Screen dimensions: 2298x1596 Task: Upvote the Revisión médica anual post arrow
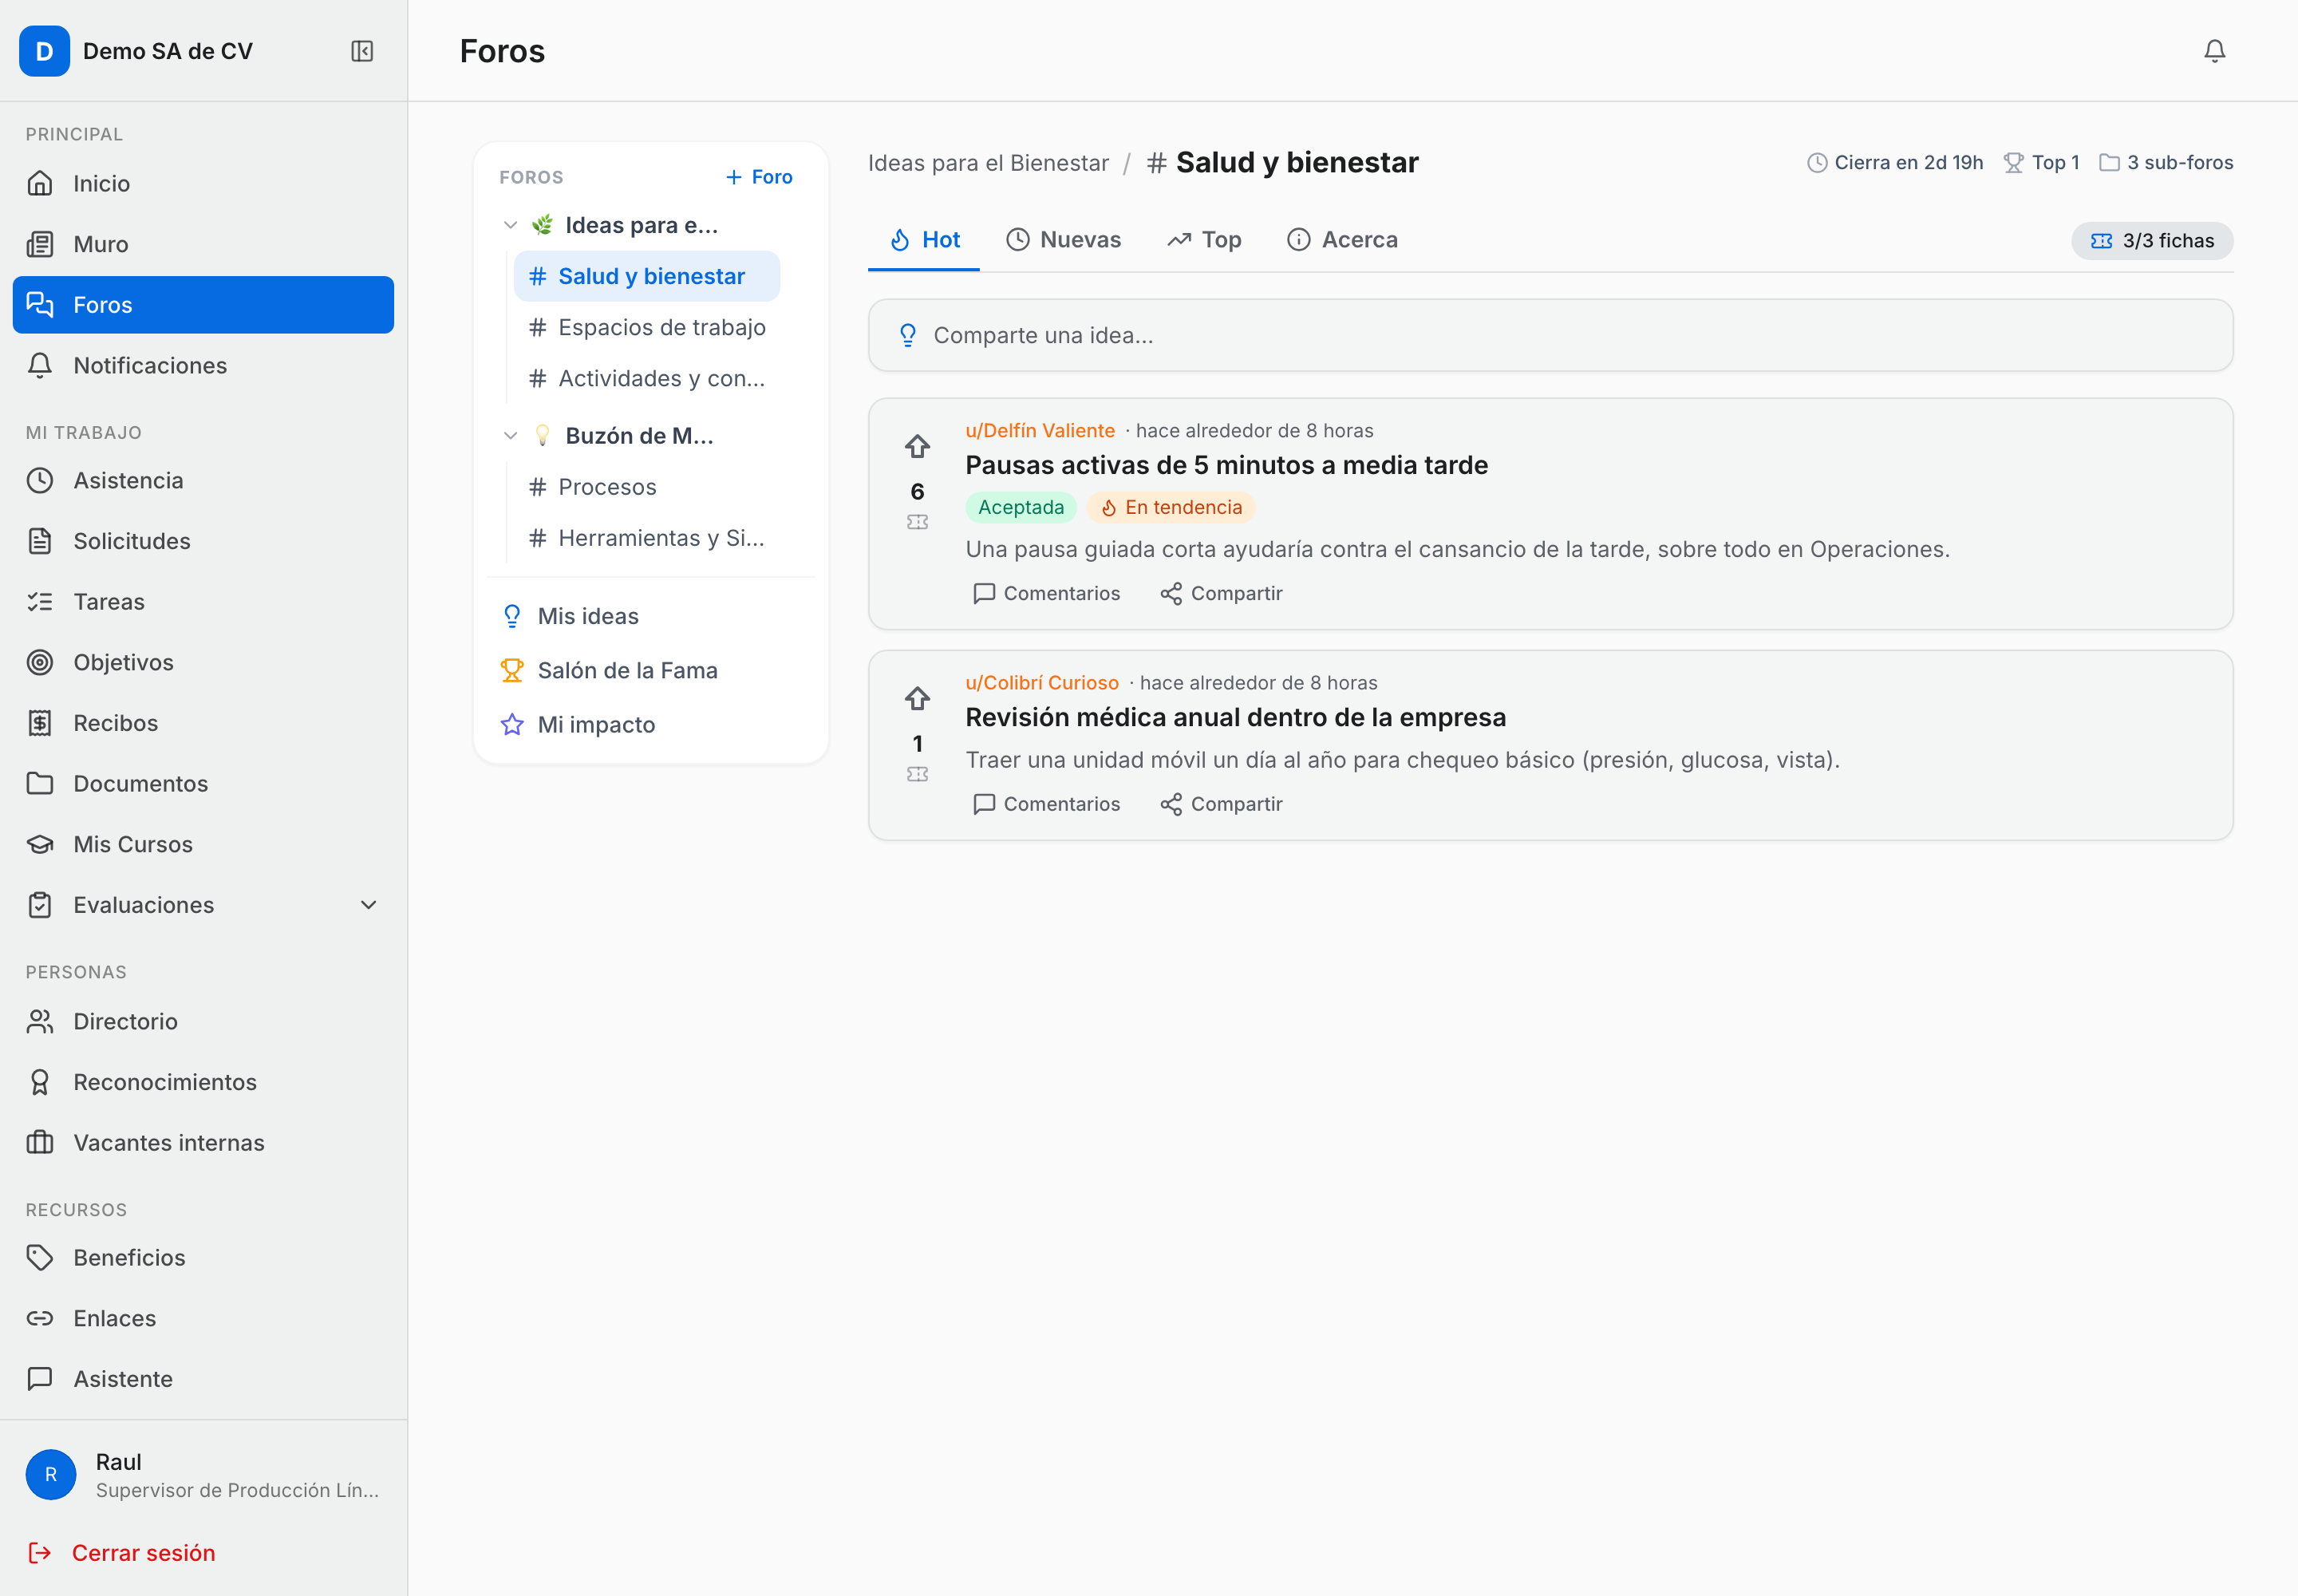[x=917, y=698]
